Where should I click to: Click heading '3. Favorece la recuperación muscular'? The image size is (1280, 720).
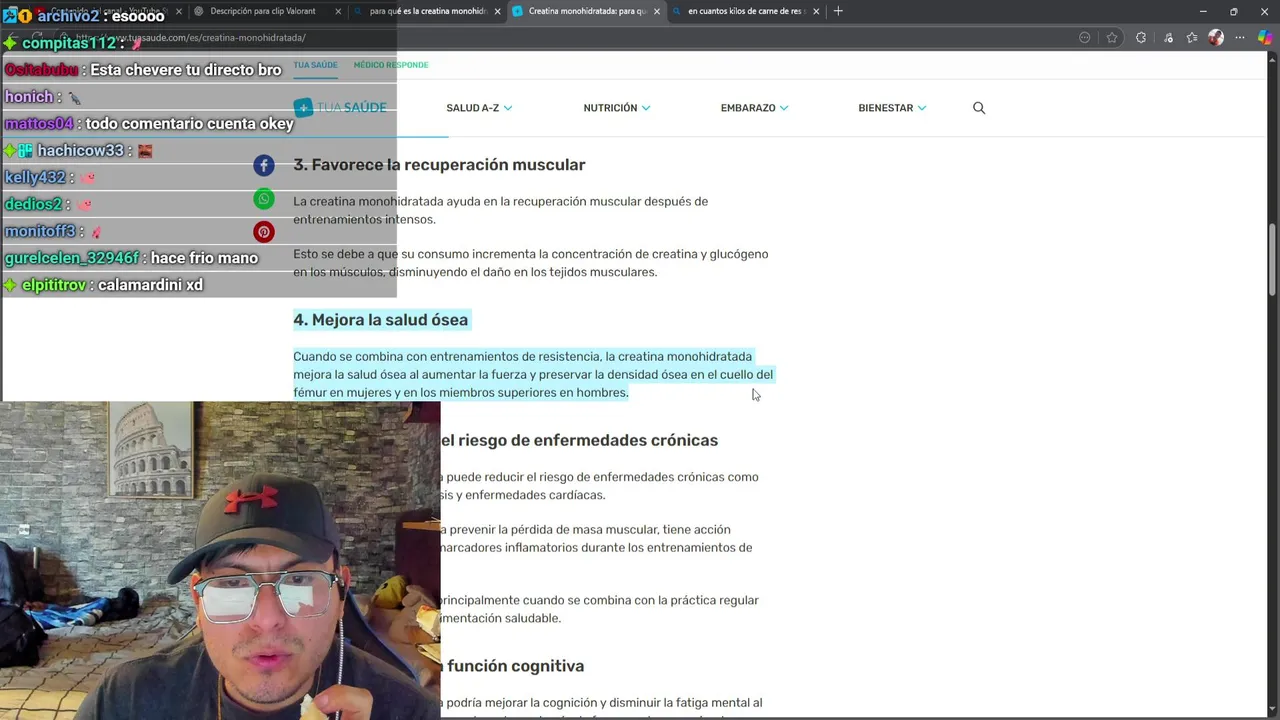(x=439, y=165)
